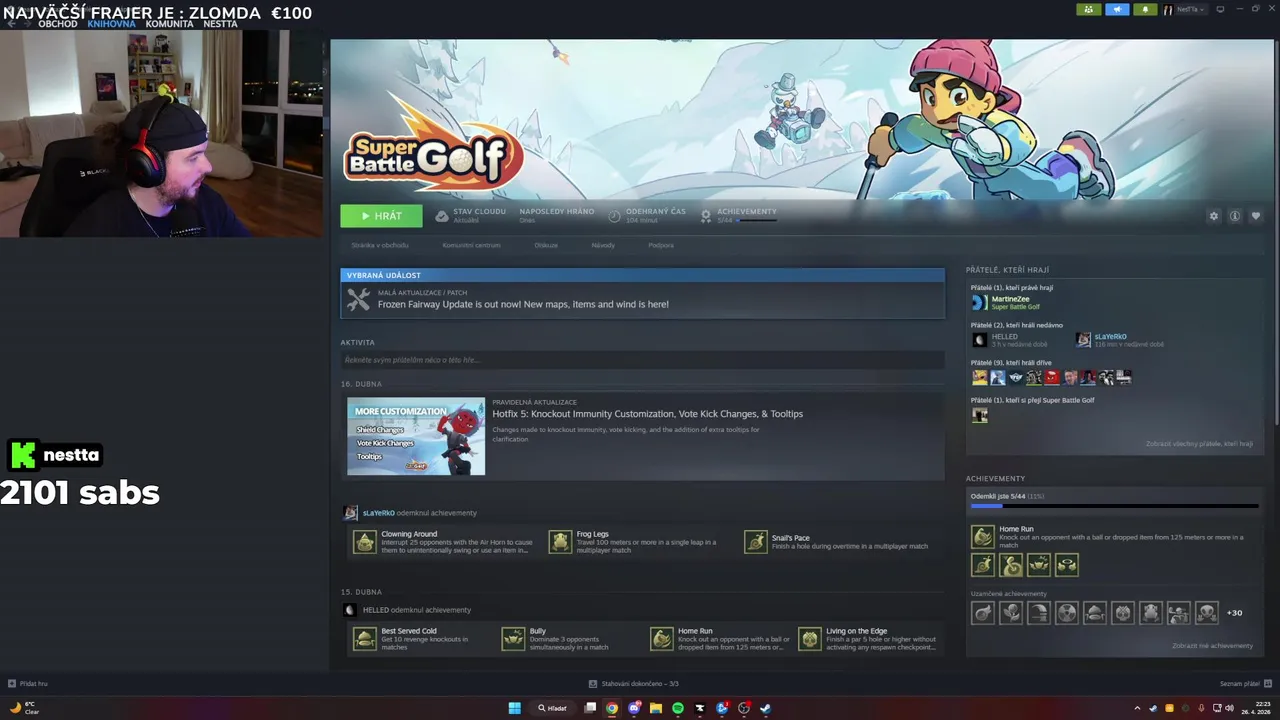Open the game settings gear icon
This screenshot has width=1280, height=720.
click(x=1214, y=216)
